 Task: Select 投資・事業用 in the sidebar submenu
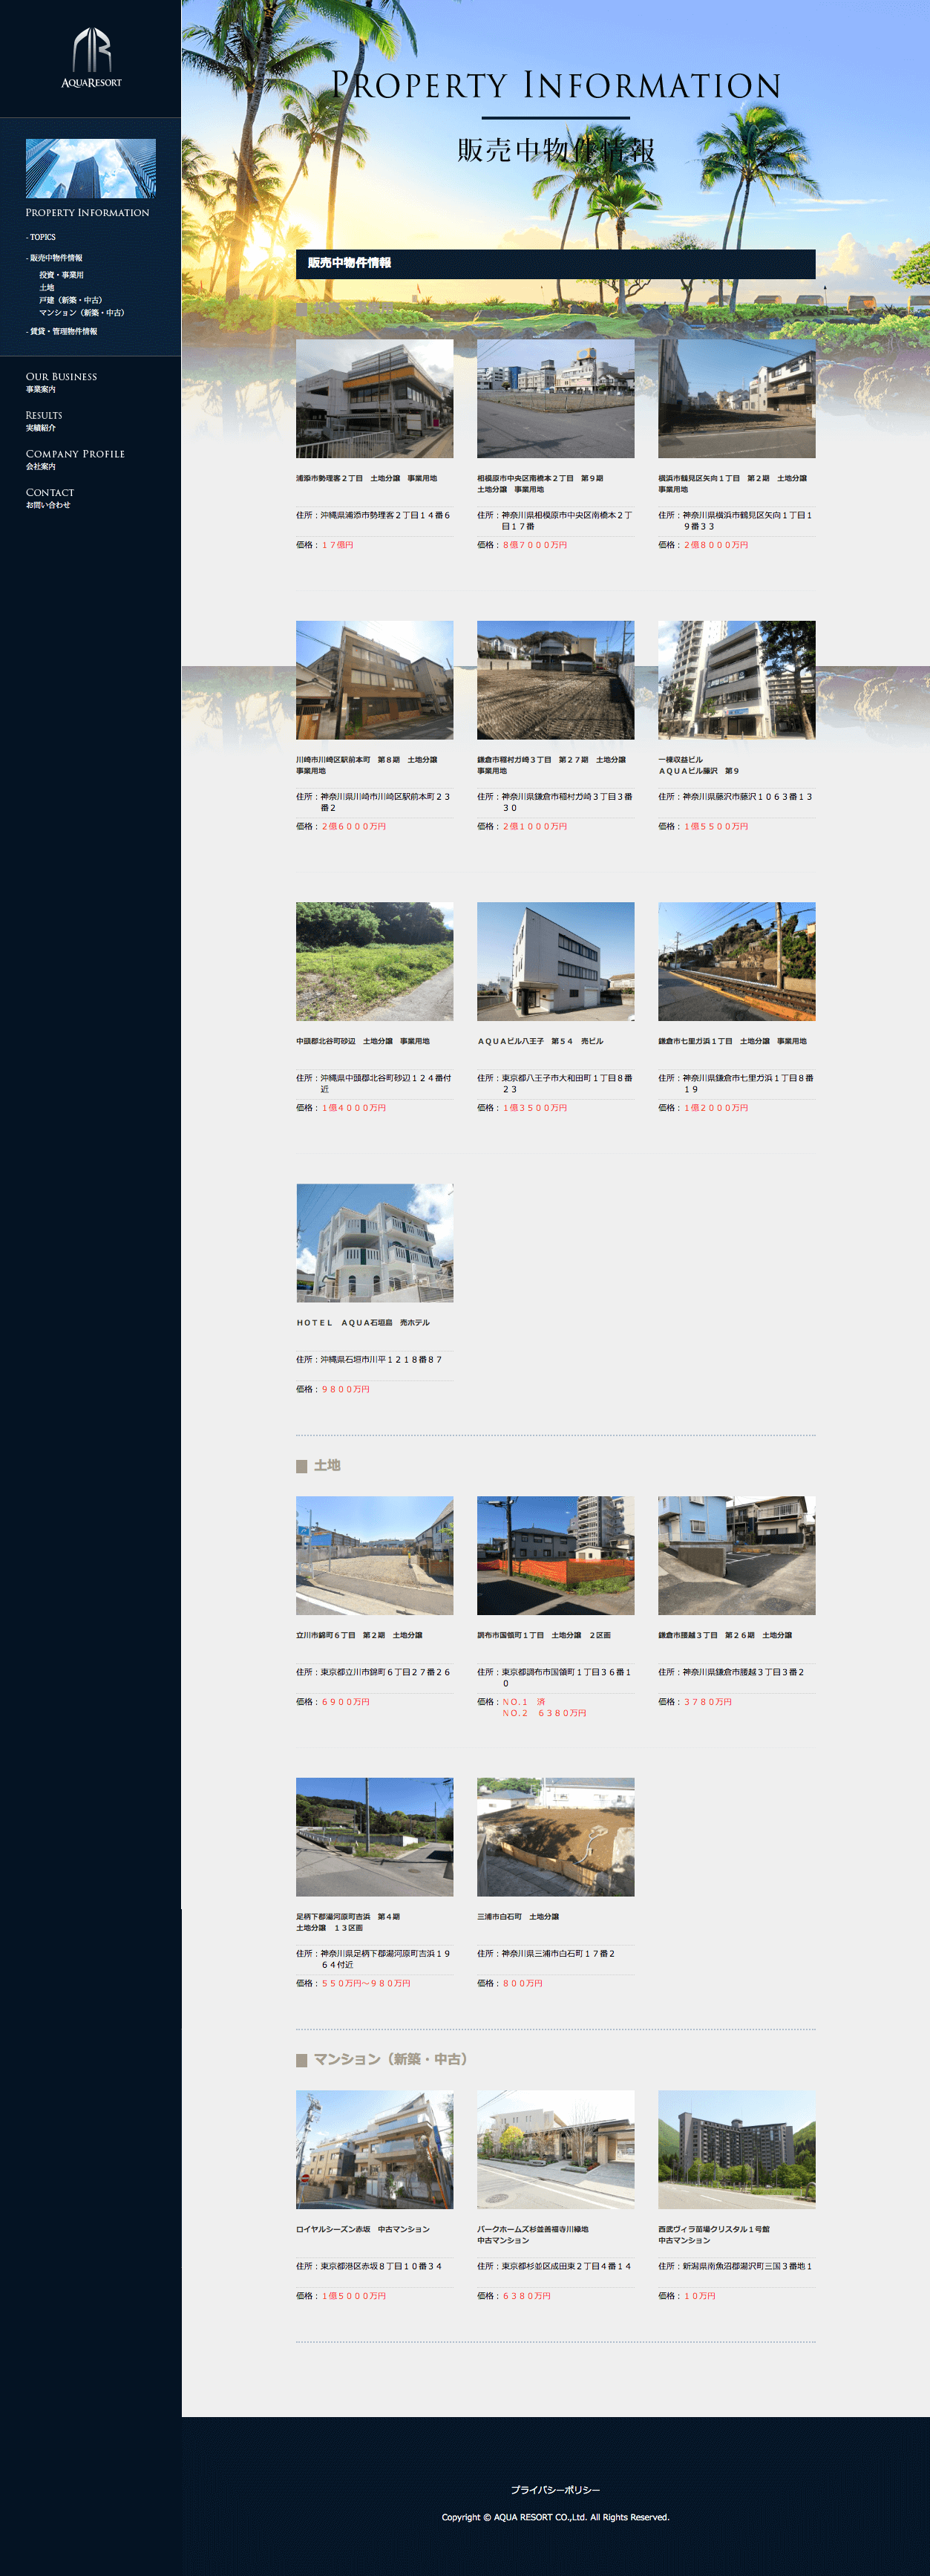coord(61,275)
